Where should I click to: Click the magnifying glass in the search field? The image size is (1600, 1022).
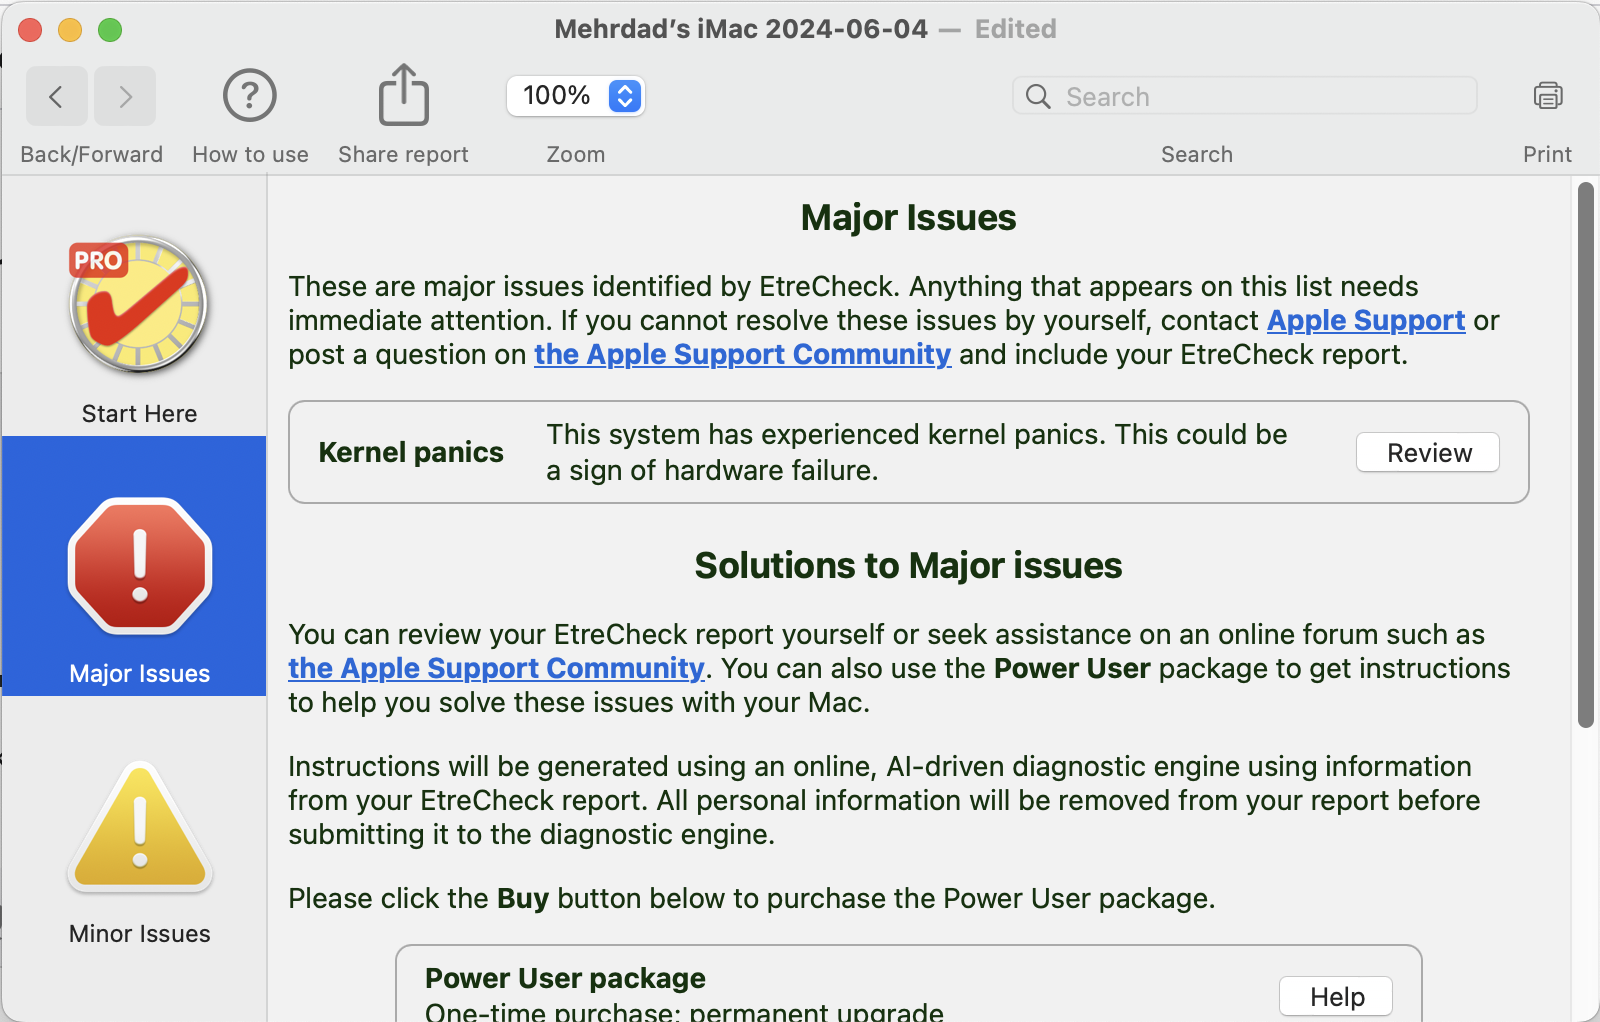point(1038,96)
